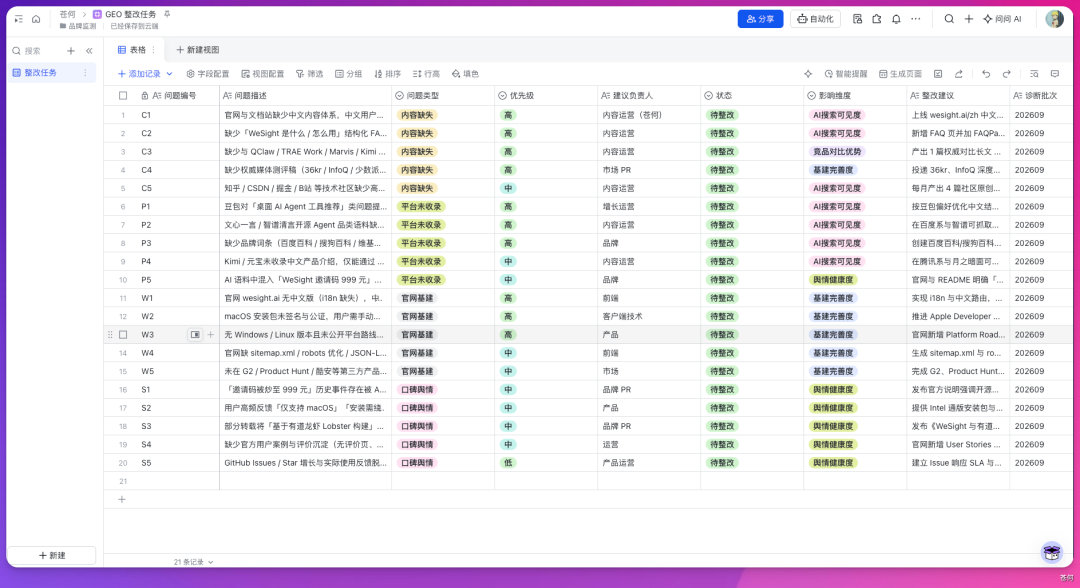
Task: Open the 填色 fill color tool
Action: coord(465,74)
